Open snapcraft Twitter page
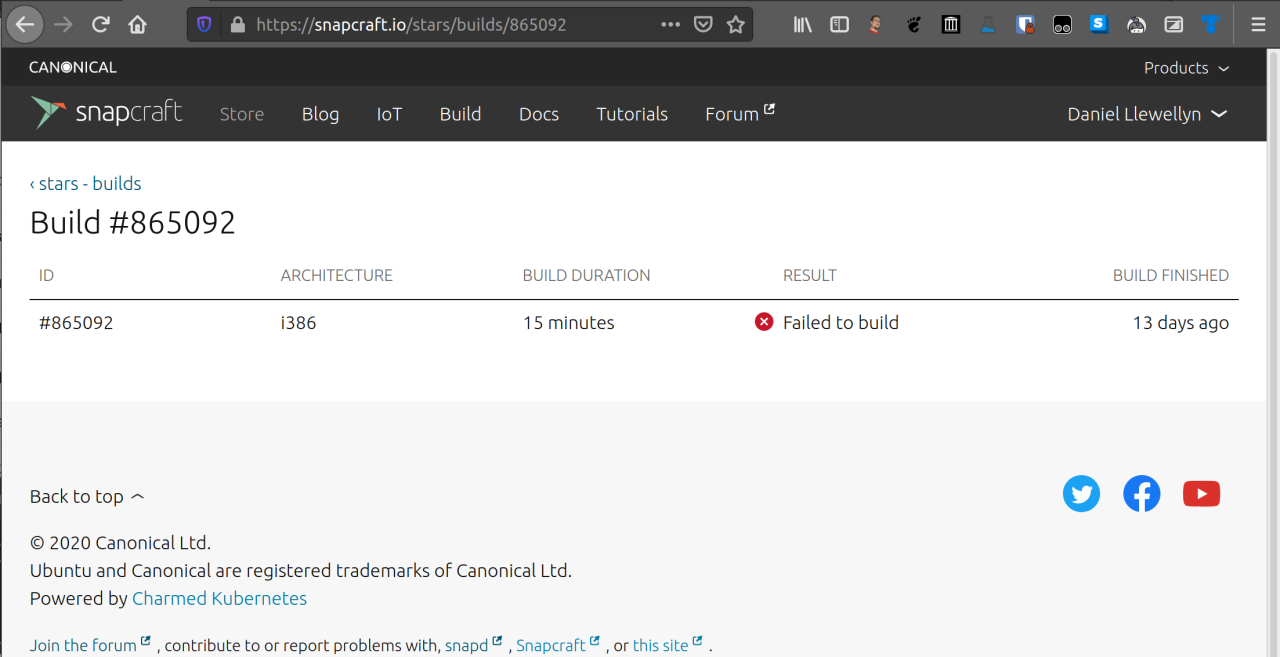The image size is (1280, 657). 1081,494
